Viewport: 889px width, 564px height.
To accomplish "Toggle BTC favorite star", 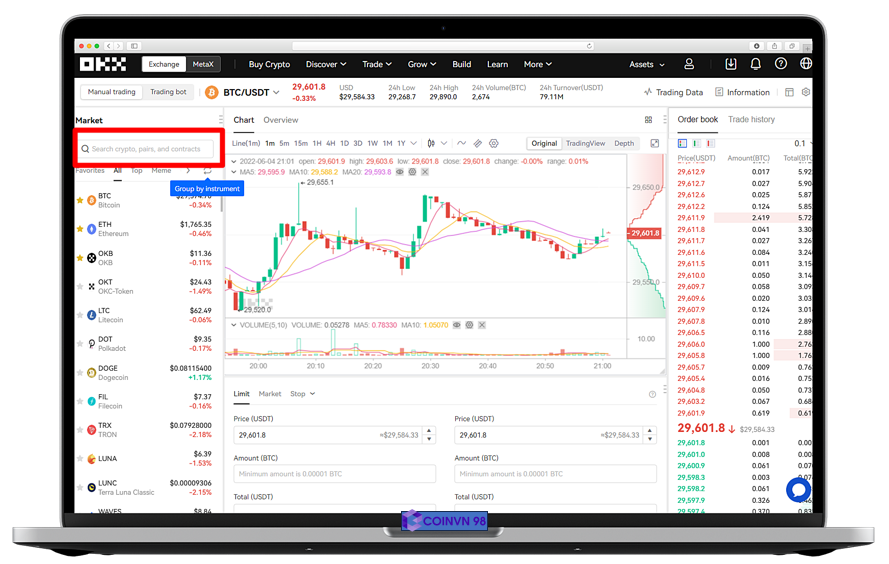I will pyautogui.click(x=81, y=200).
